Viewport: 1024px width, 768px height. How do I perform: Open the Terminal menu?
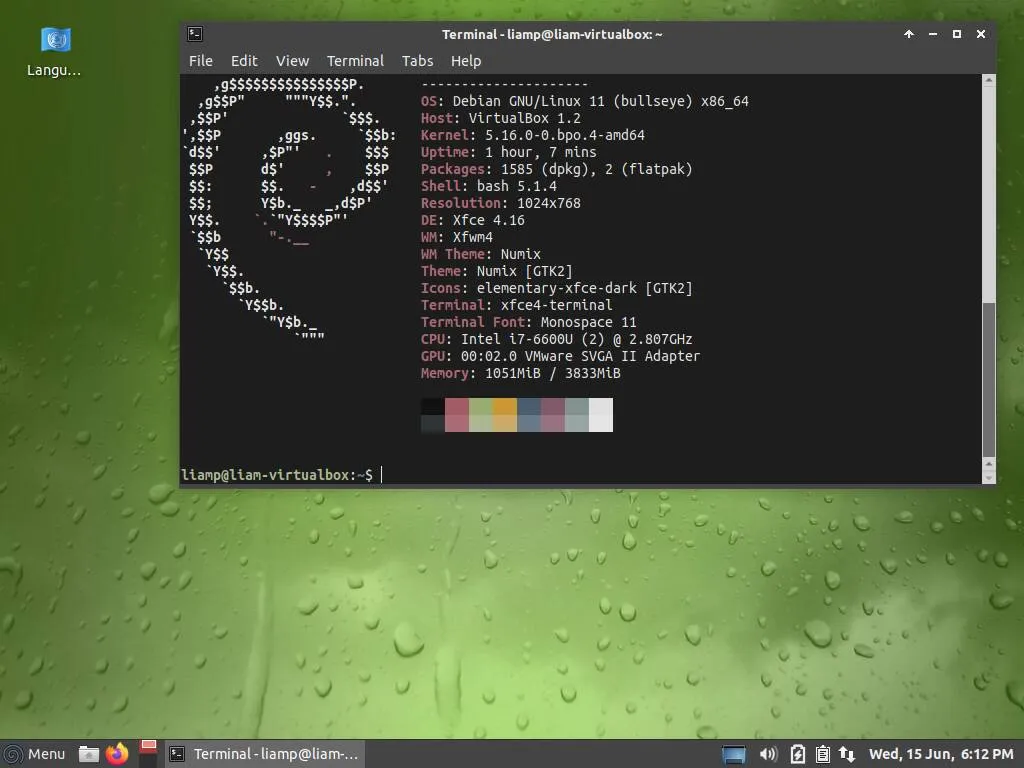[355, 61]
